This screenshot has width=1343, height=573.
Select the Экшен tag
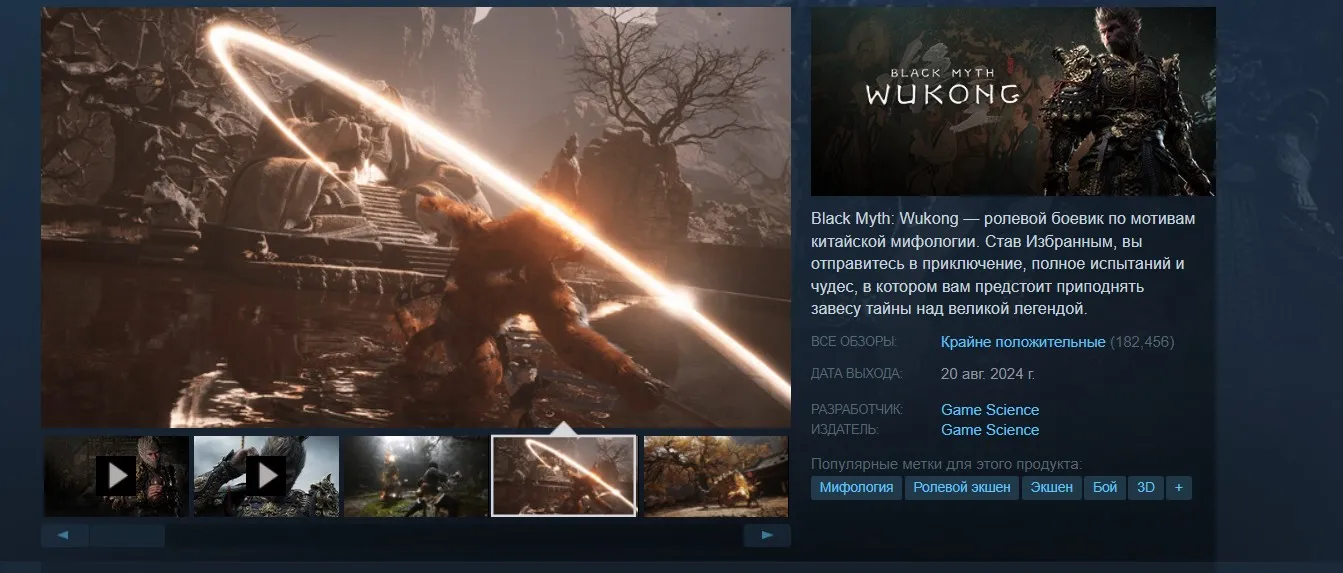tap(1052, 488)
